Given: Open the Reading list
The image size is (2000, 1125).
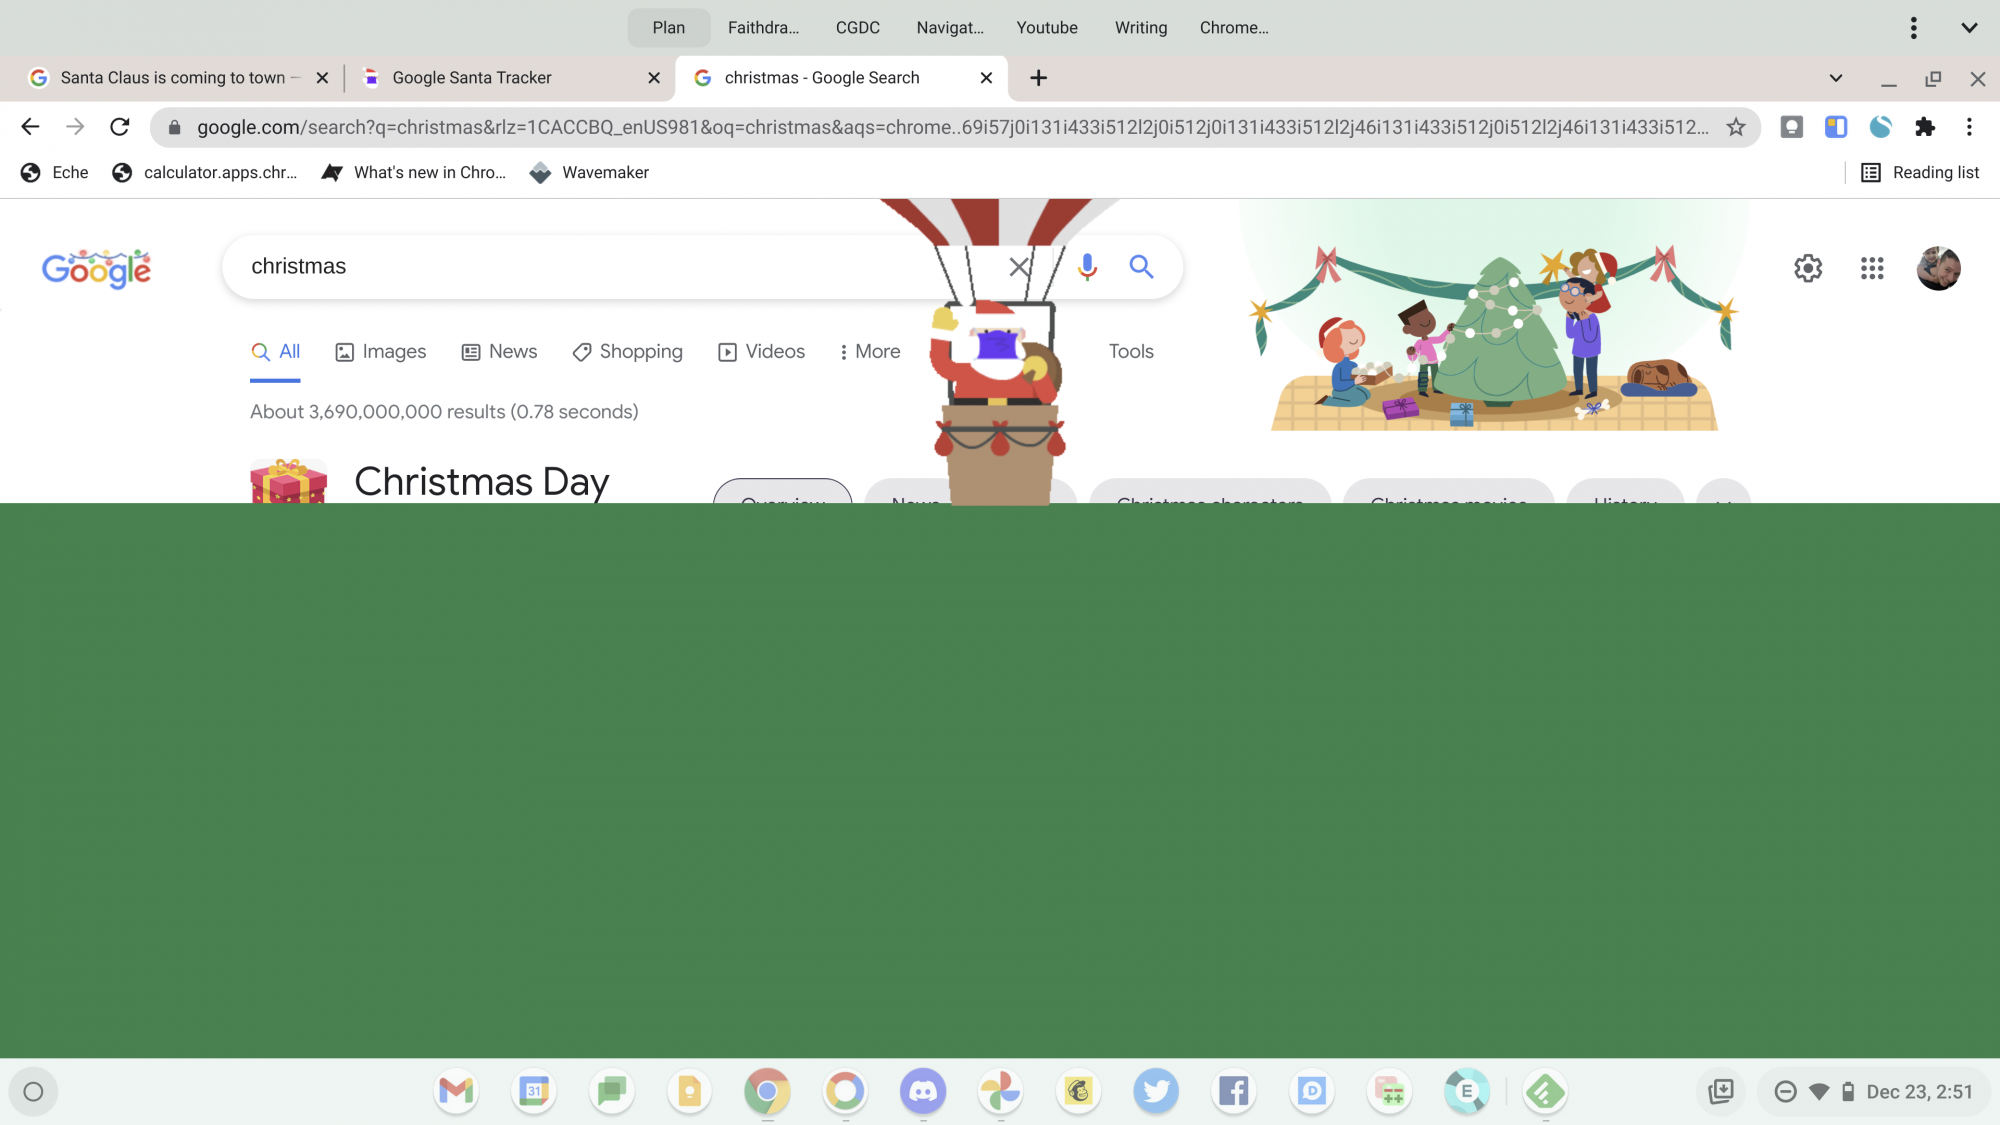Looking at the screenshot, I should click(x=1919, y=172).
